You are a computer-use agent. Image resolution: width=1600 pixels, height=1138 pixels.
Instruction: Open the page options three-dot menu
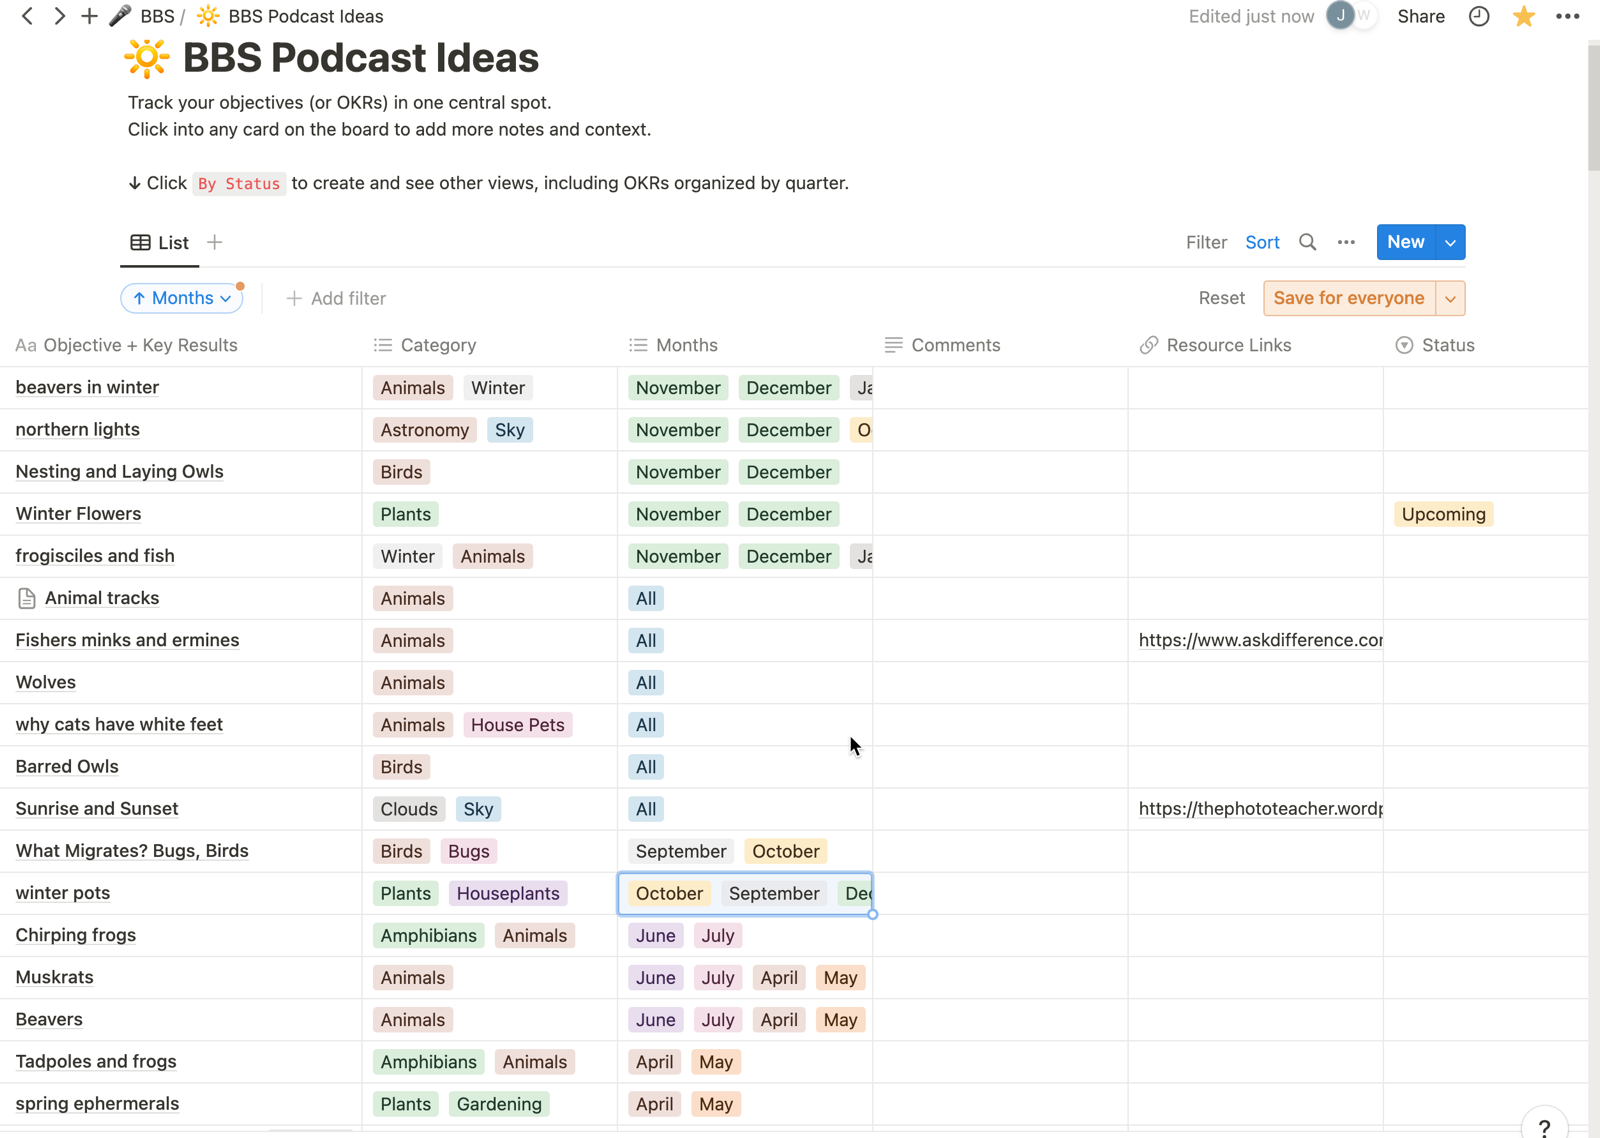pyautogui.click(x=1567, y=16)
